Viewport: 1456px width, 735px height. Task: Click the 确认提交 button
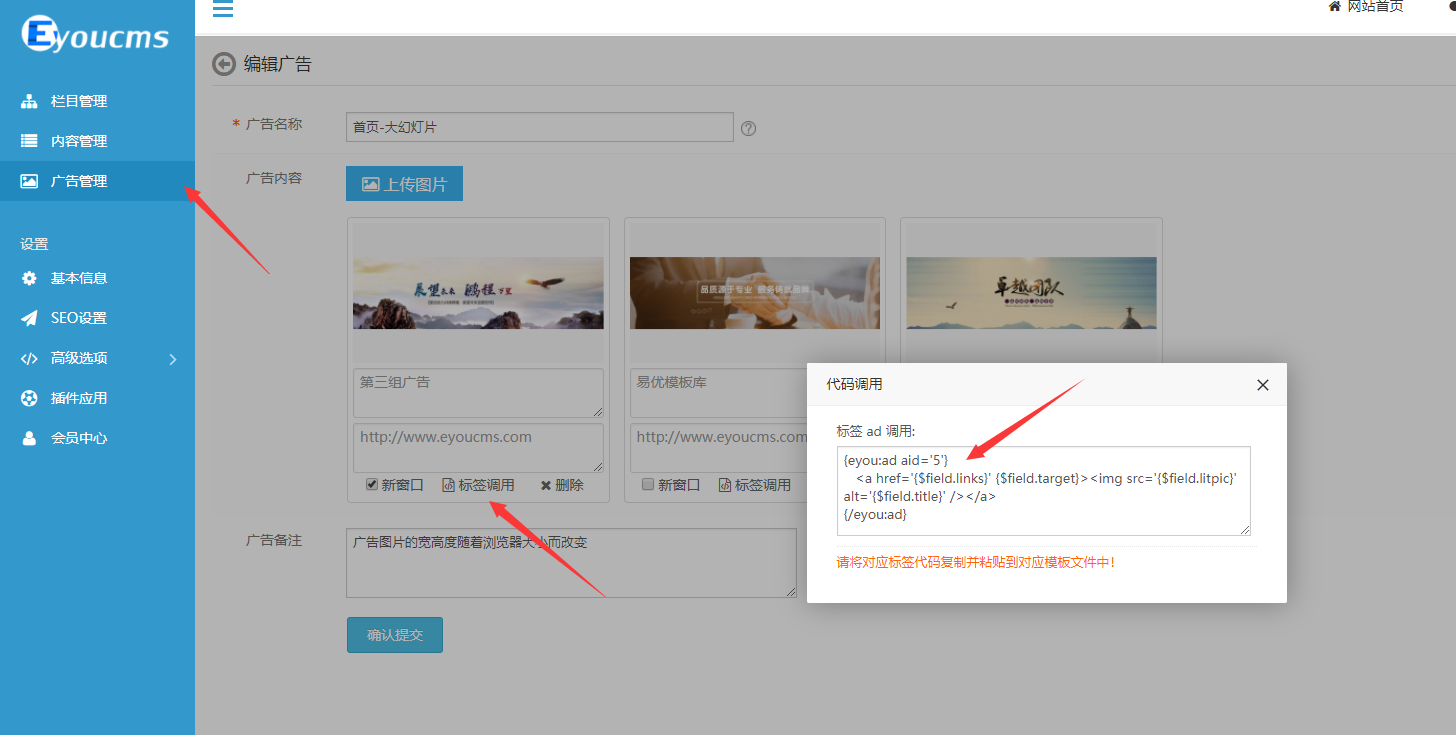pyautogui.click(x=394, y=635)
